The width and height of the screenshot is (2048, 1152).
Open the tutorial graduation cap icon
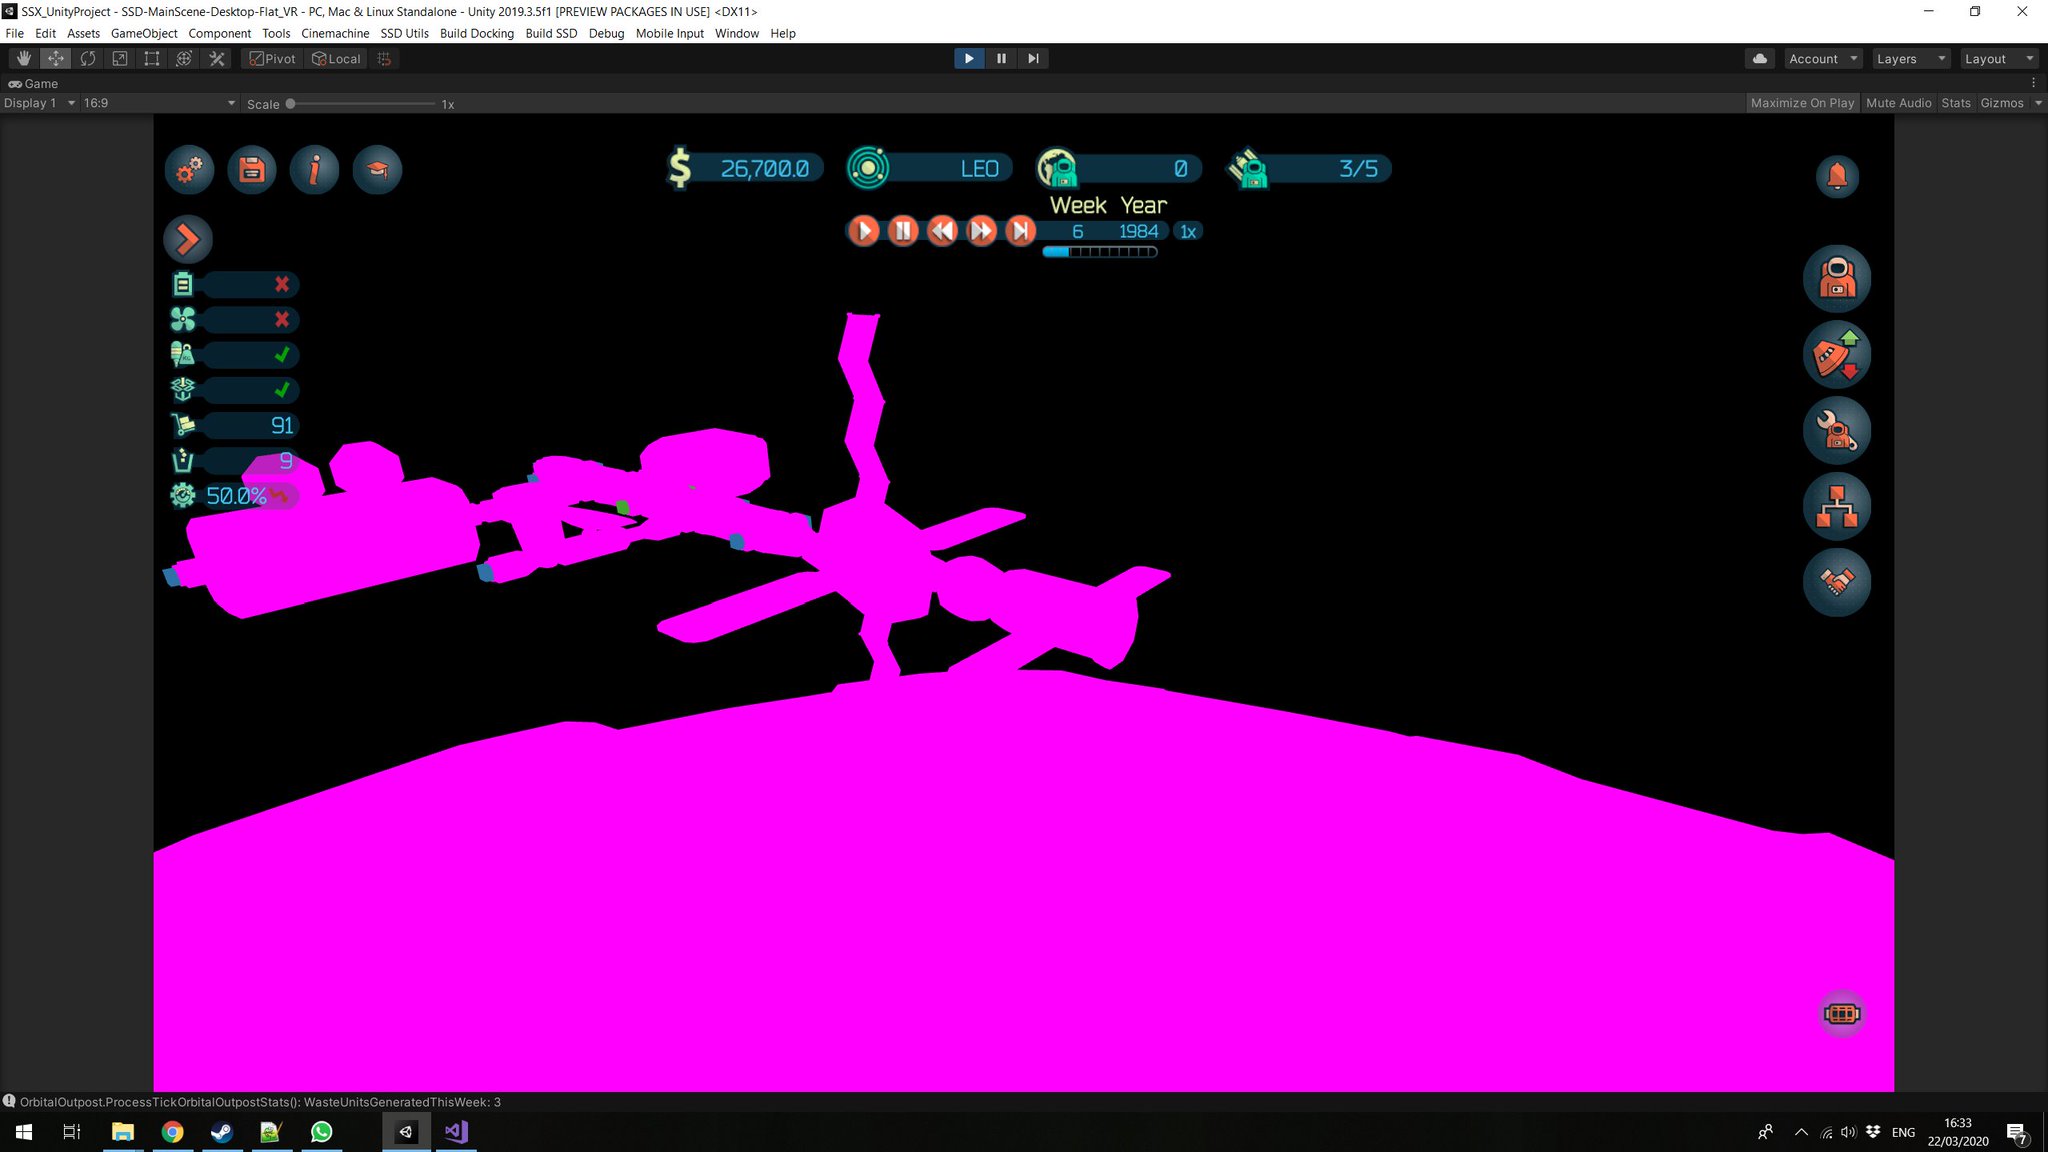tap(377, 170)
